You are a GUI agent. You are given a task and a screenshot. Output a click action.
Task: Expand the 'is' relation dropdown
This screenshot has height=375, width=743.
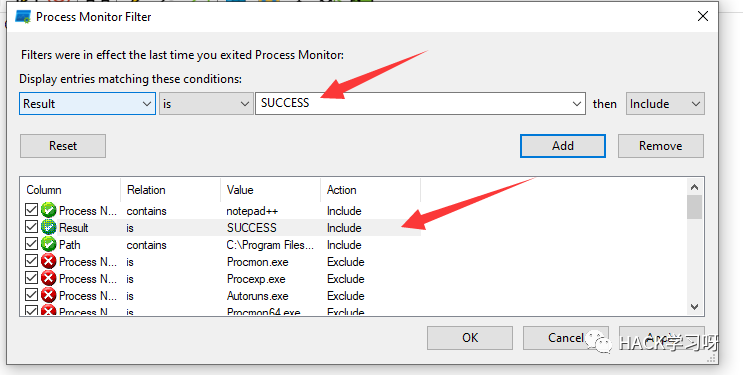[x=205, y=103]
